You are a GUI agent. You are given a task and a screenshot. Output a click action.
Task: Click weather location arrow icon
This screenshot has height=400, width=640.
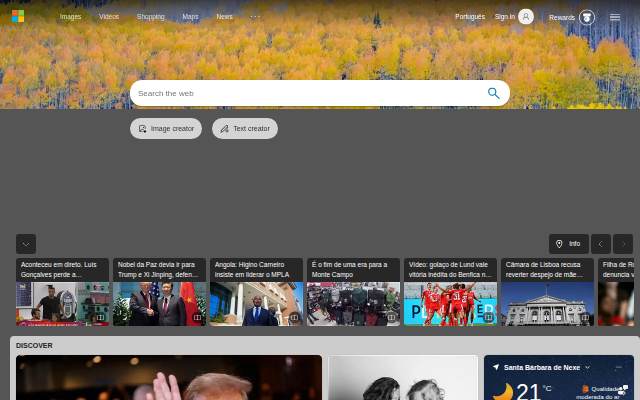(x=496, y=367)
